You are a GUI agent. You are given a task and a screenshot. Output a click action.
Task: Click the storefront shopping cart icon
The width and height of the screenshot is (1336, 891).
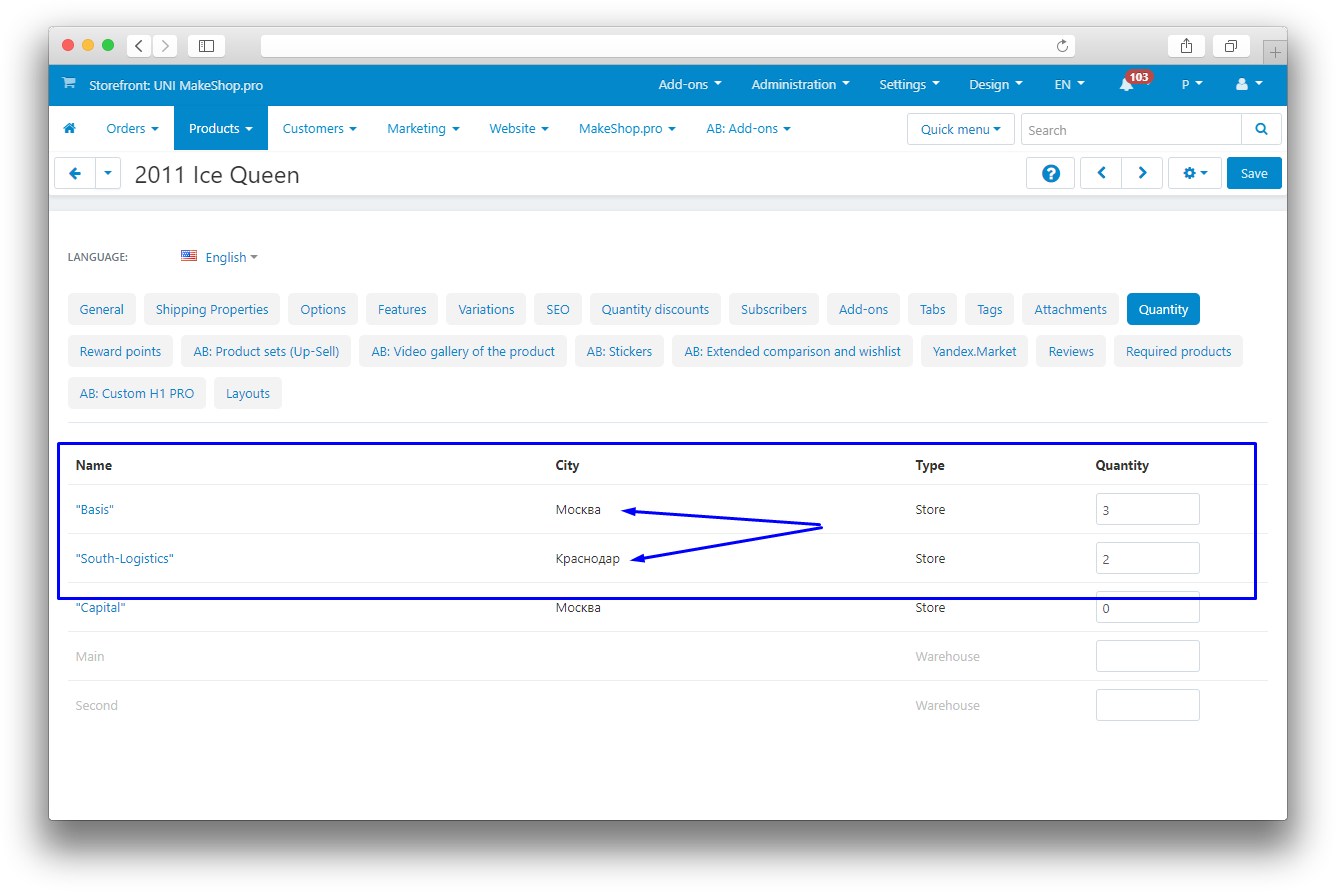68,84
